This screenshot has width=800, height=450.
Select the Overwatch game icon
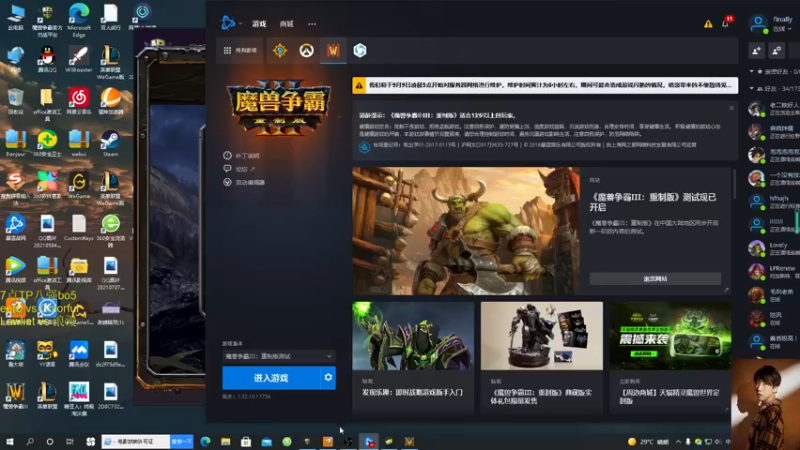[x=306, y=50]
